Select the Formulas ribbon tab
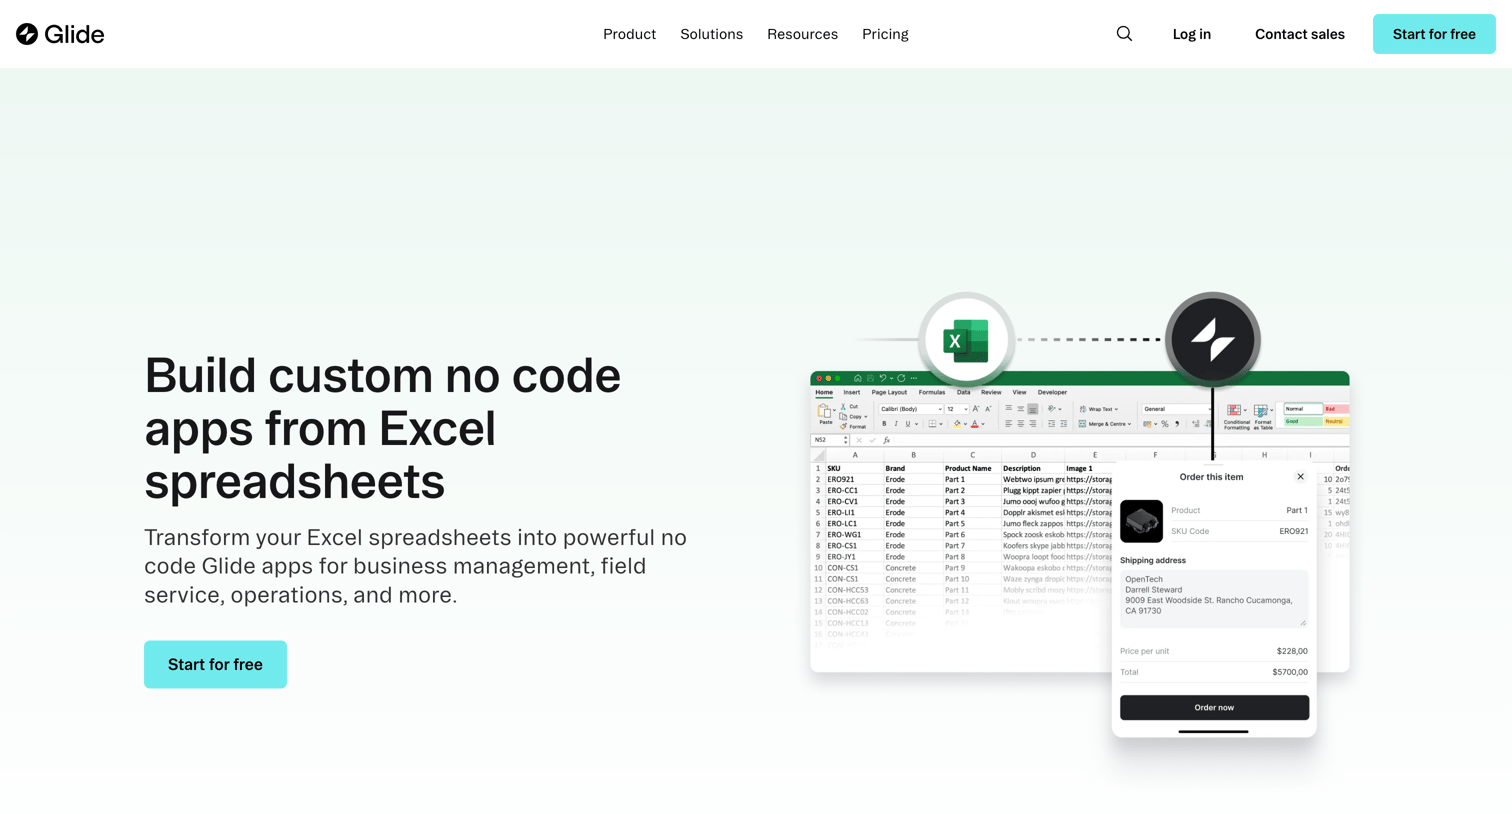1512x814 pixels. (x=932, y=392)
